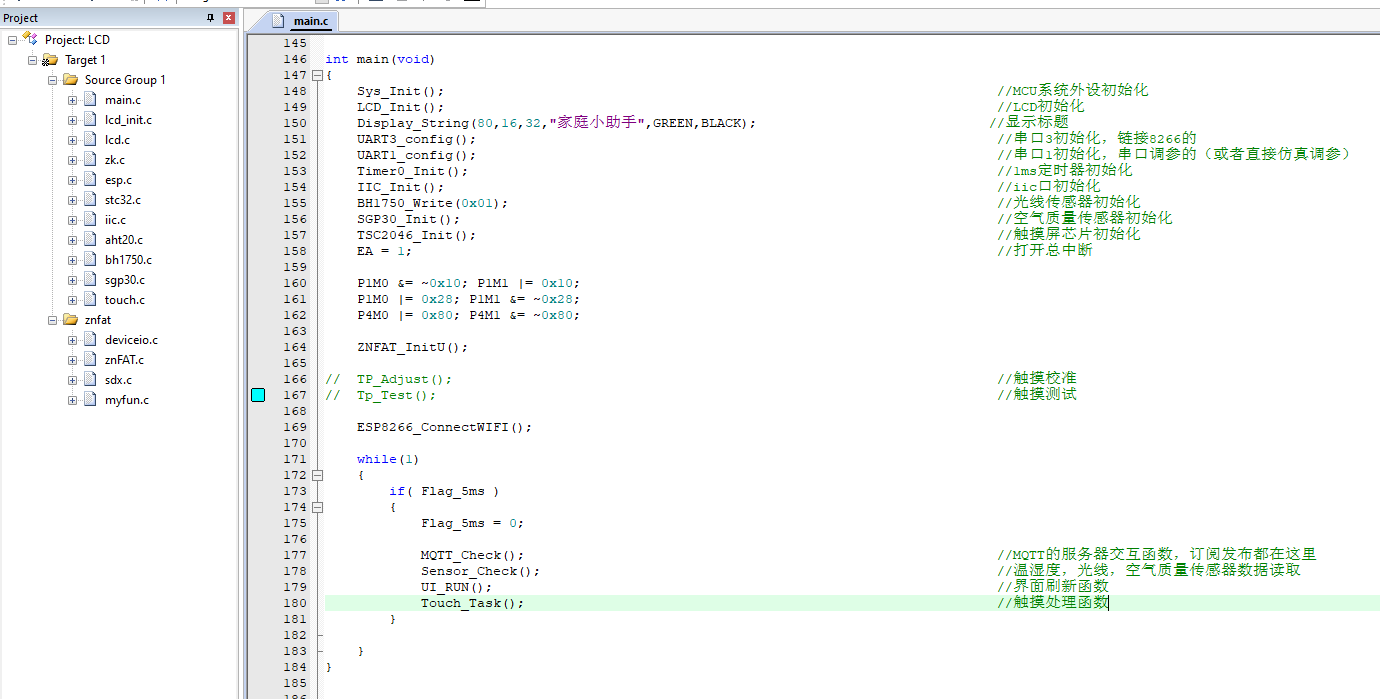Fold the if block at line 174
The image size is (1380, 699).
coord(317,507)
